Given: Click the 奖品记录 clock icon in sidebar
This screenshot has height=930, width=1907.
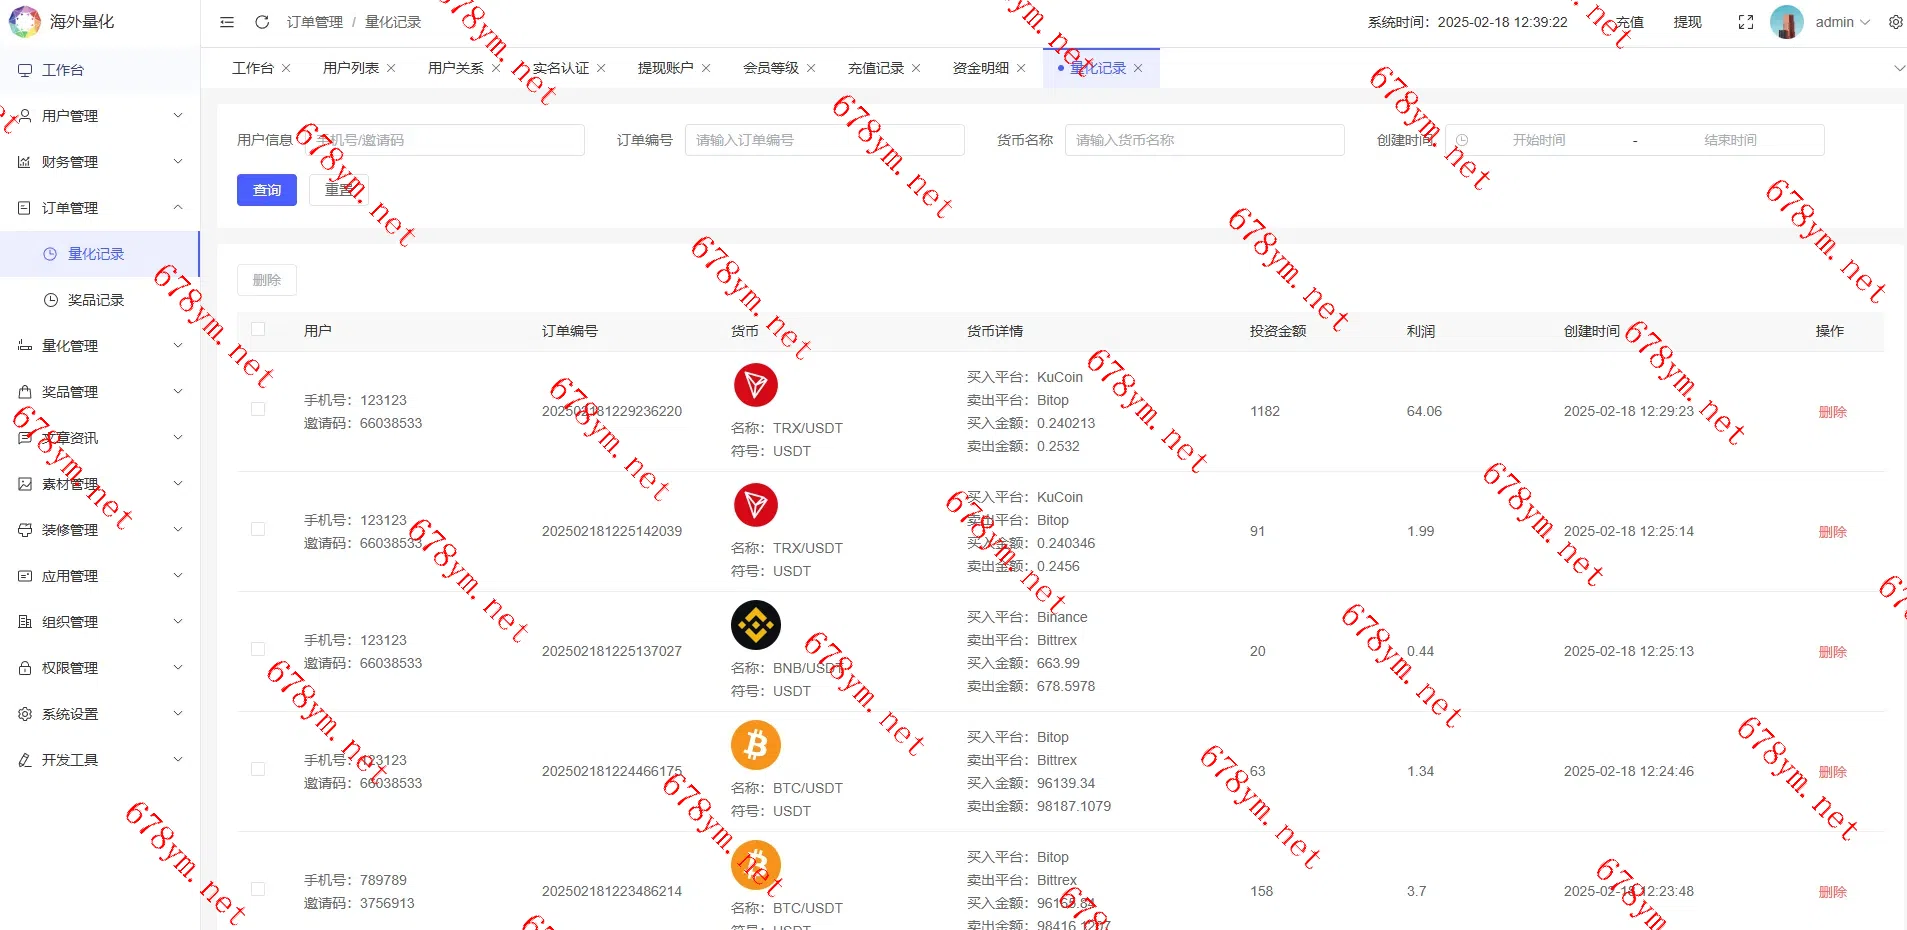Looking at the screenshot, I should [x=50, y=300].
